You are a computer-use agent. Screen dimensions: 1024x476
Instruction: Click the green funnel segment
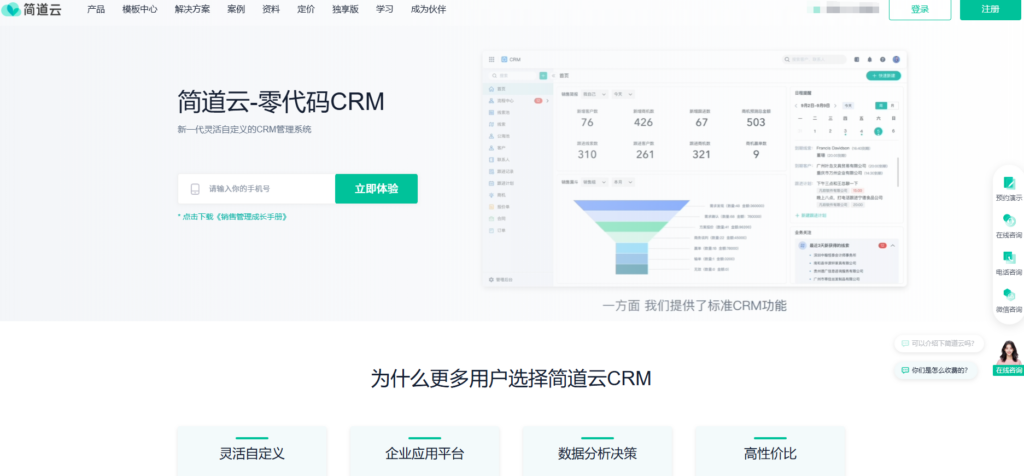tap(632, 227)
